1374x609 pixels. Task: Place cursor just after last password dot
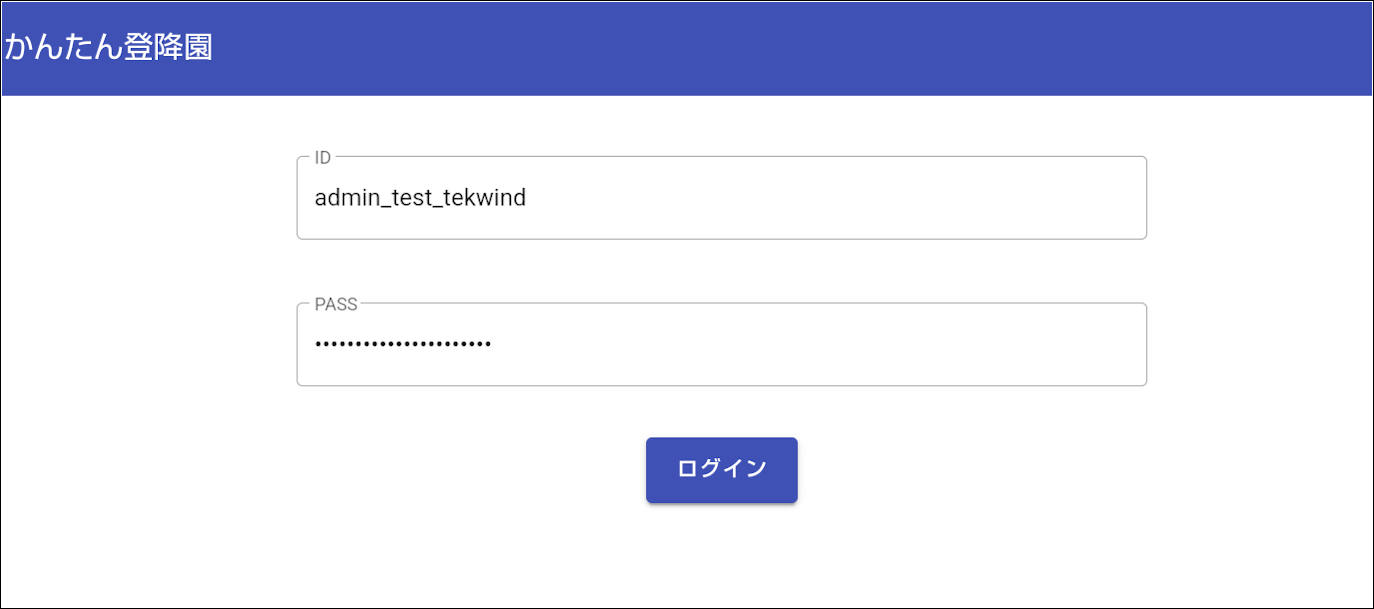(x=493, y=345)
